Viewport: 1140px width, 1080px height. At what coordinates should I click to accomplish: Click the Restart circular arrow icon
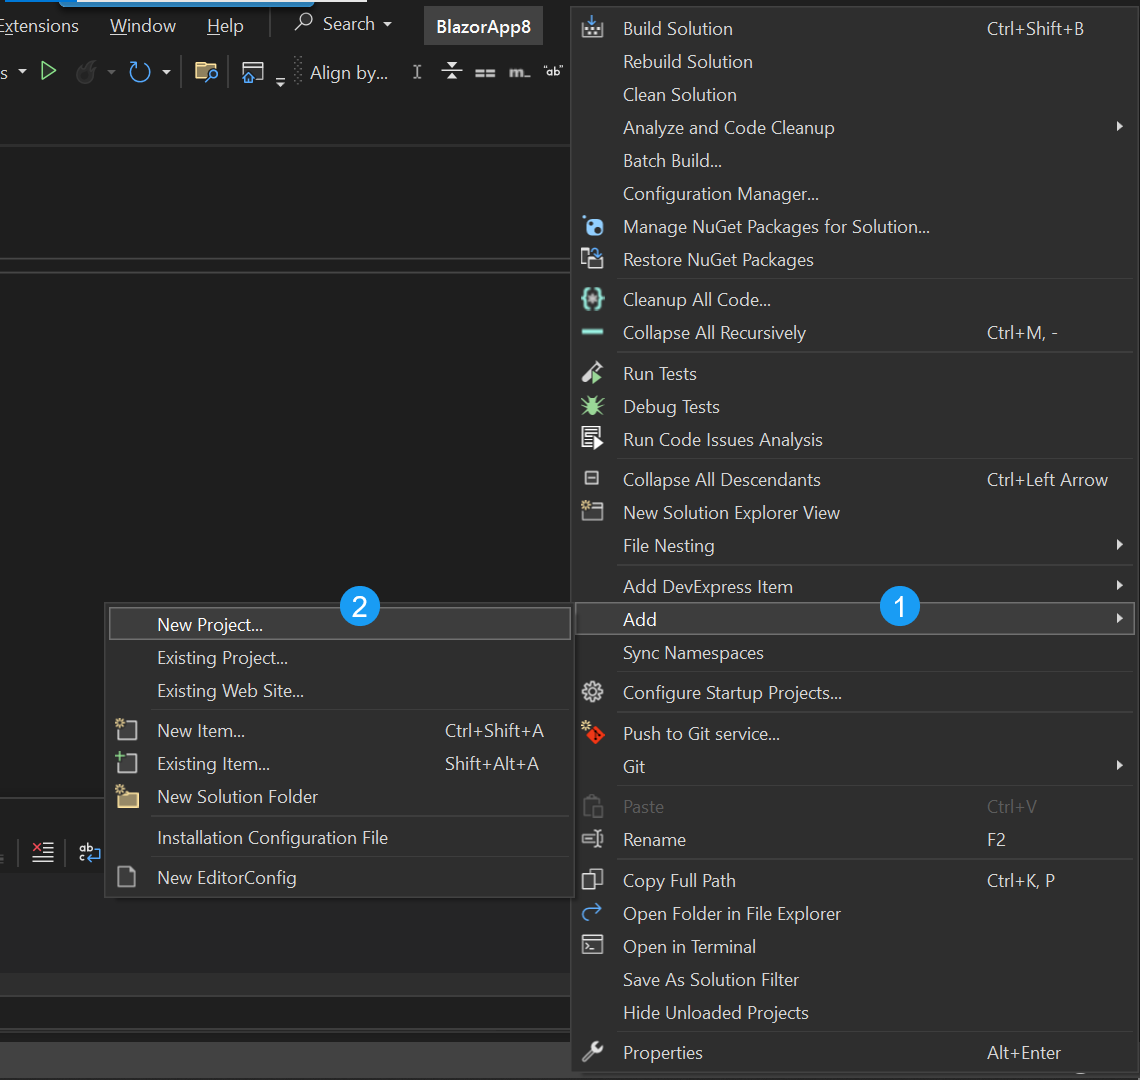click(139, 71)
